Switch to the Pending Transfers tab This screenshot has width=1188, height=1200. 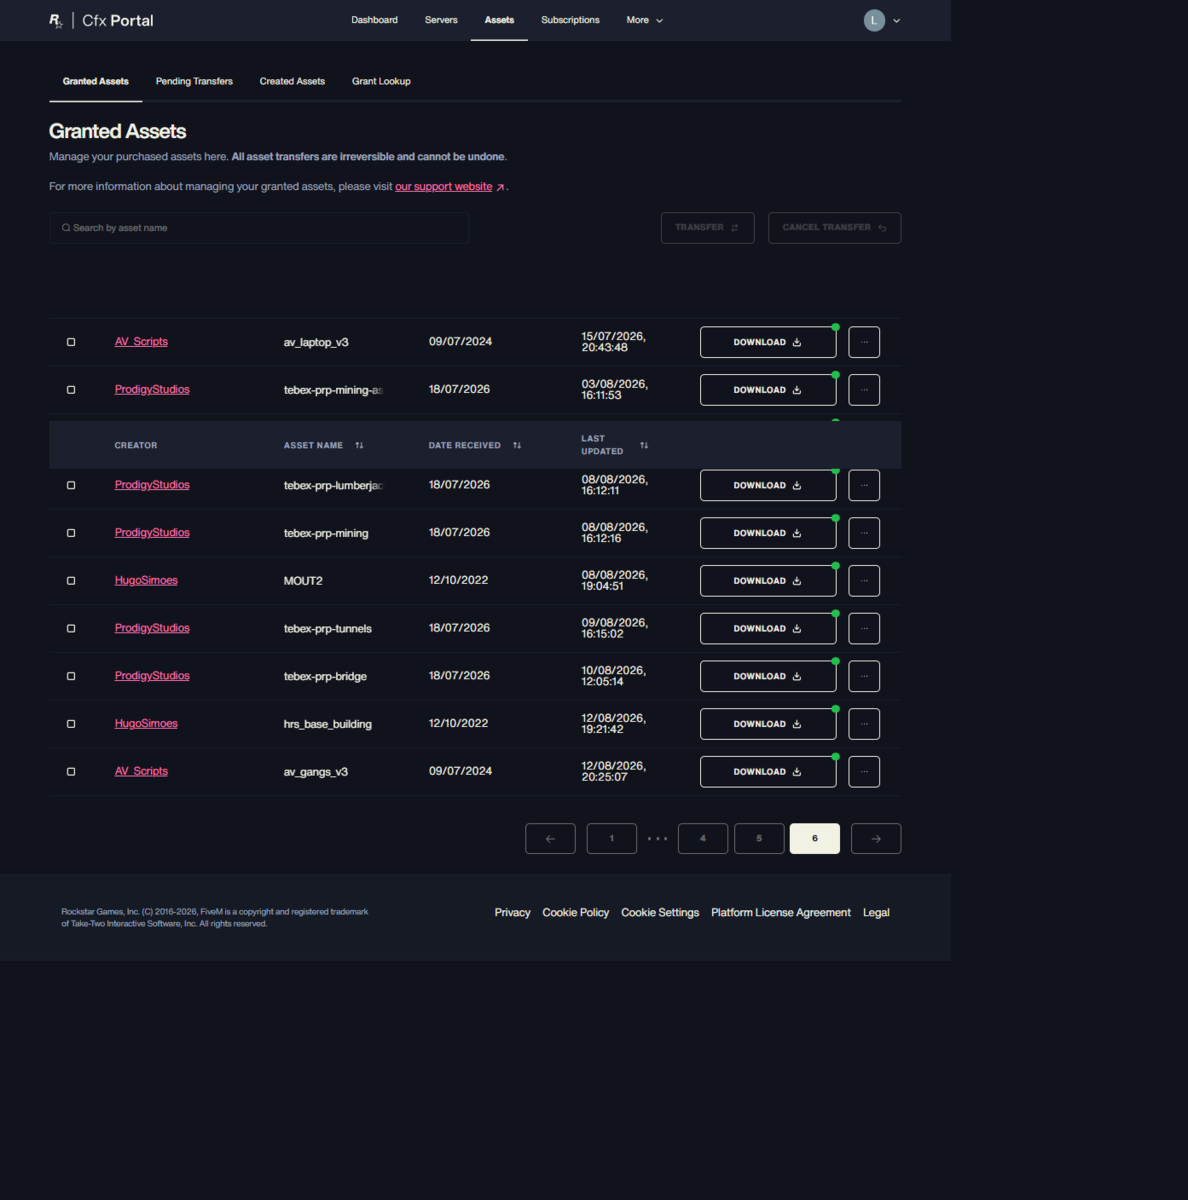pyautogui.click(x=194, y=81)
